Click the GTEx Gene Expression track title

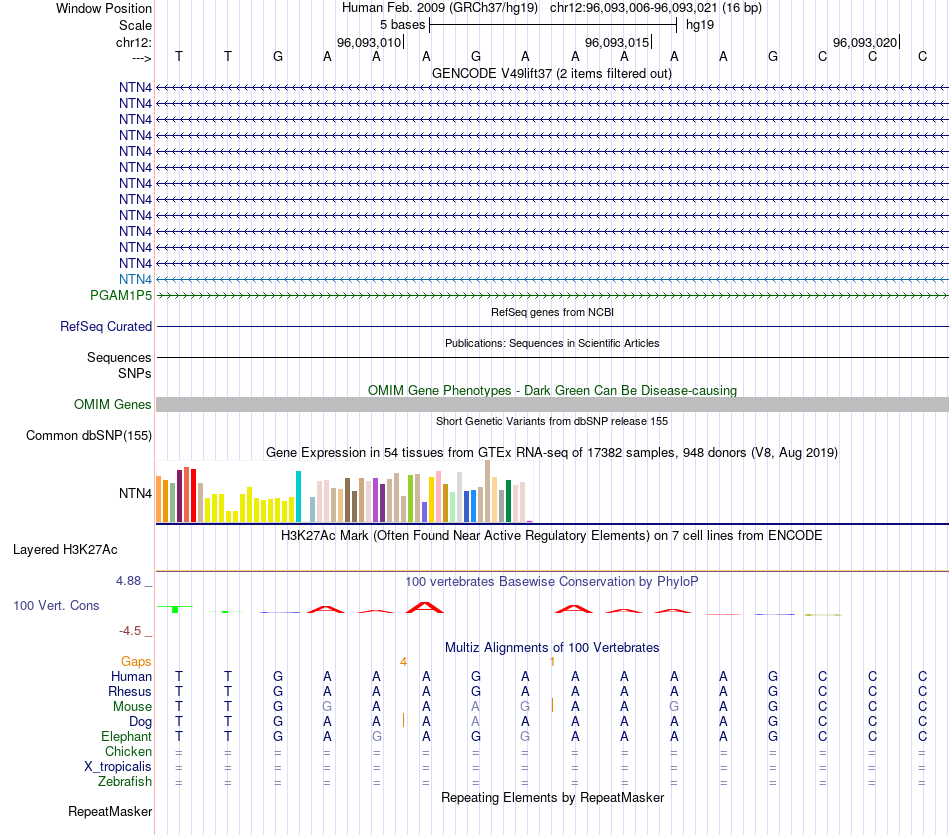click(552, 453)
